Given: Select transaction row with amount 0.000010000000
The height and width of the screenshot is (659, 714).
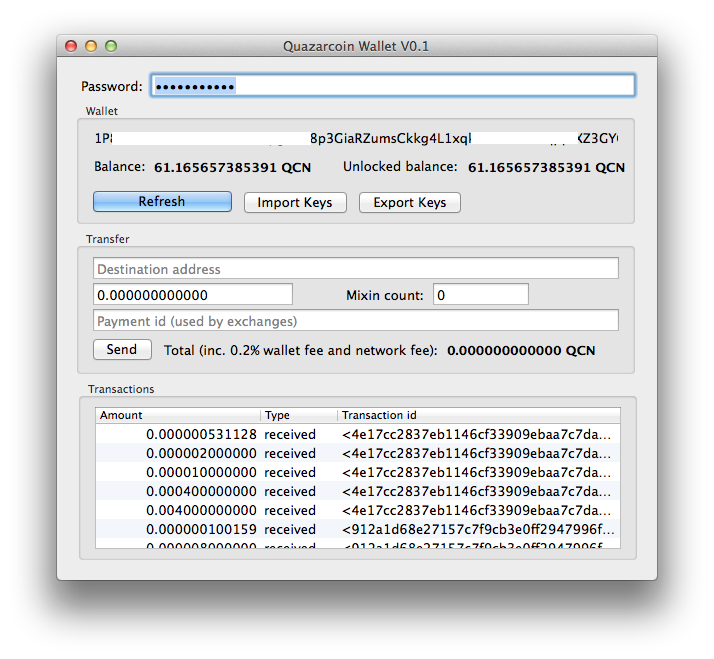Looking at the screenshot, I should pos(358,472).
